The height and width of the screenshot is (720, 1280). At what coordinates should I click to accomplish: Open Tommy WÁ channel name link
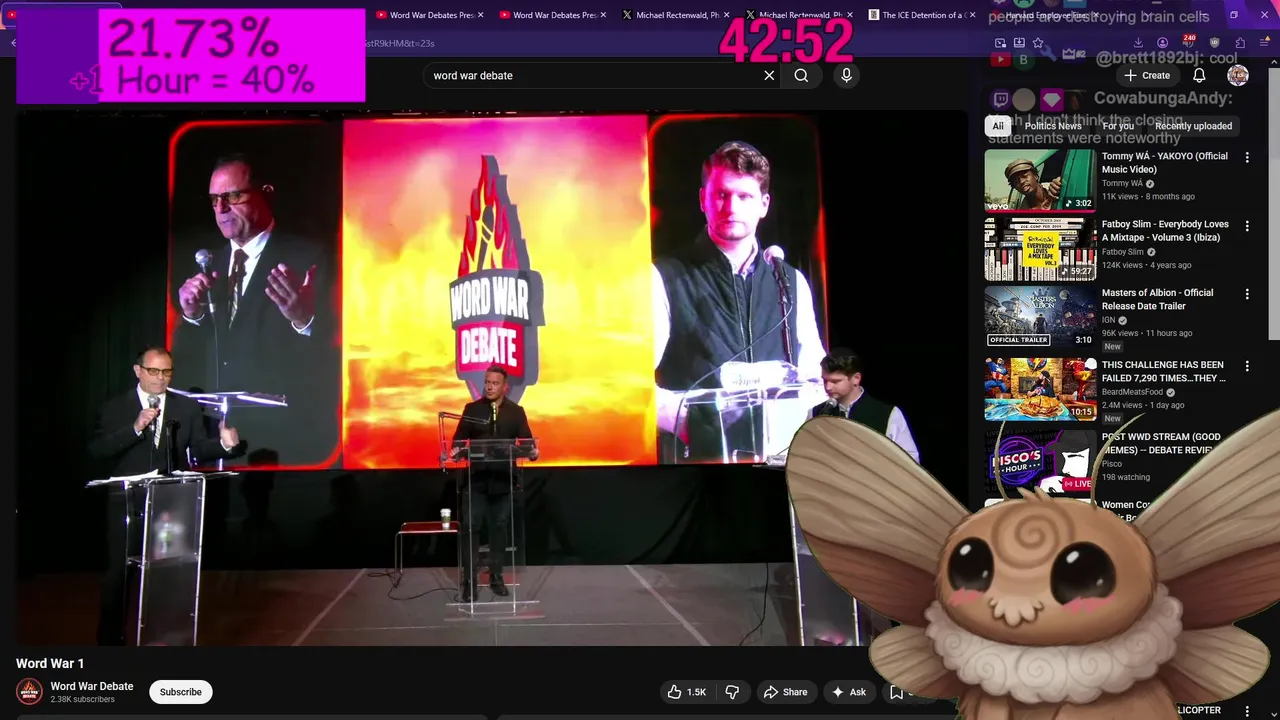(x=1121, y=184)
